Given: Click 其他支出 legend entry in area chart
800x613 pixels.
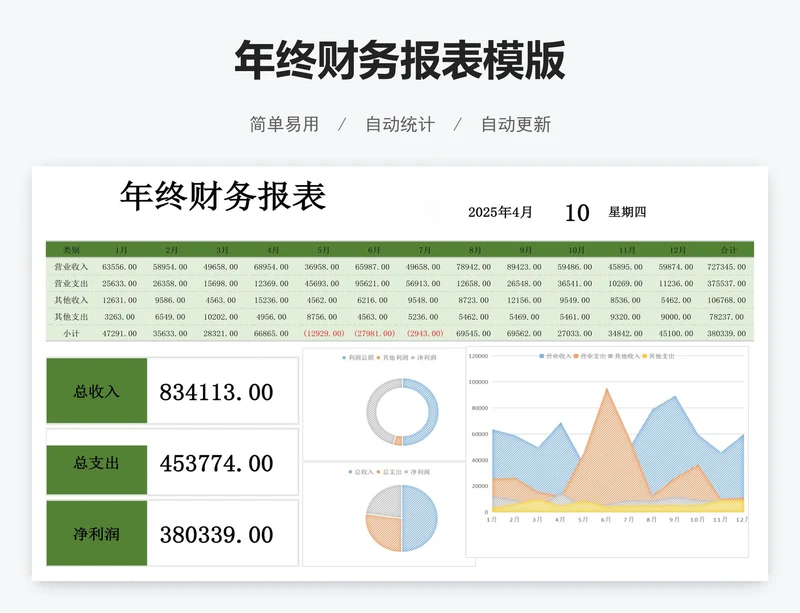Looking at the screenshot, I should pyautogui.click(x=658, y=356).
